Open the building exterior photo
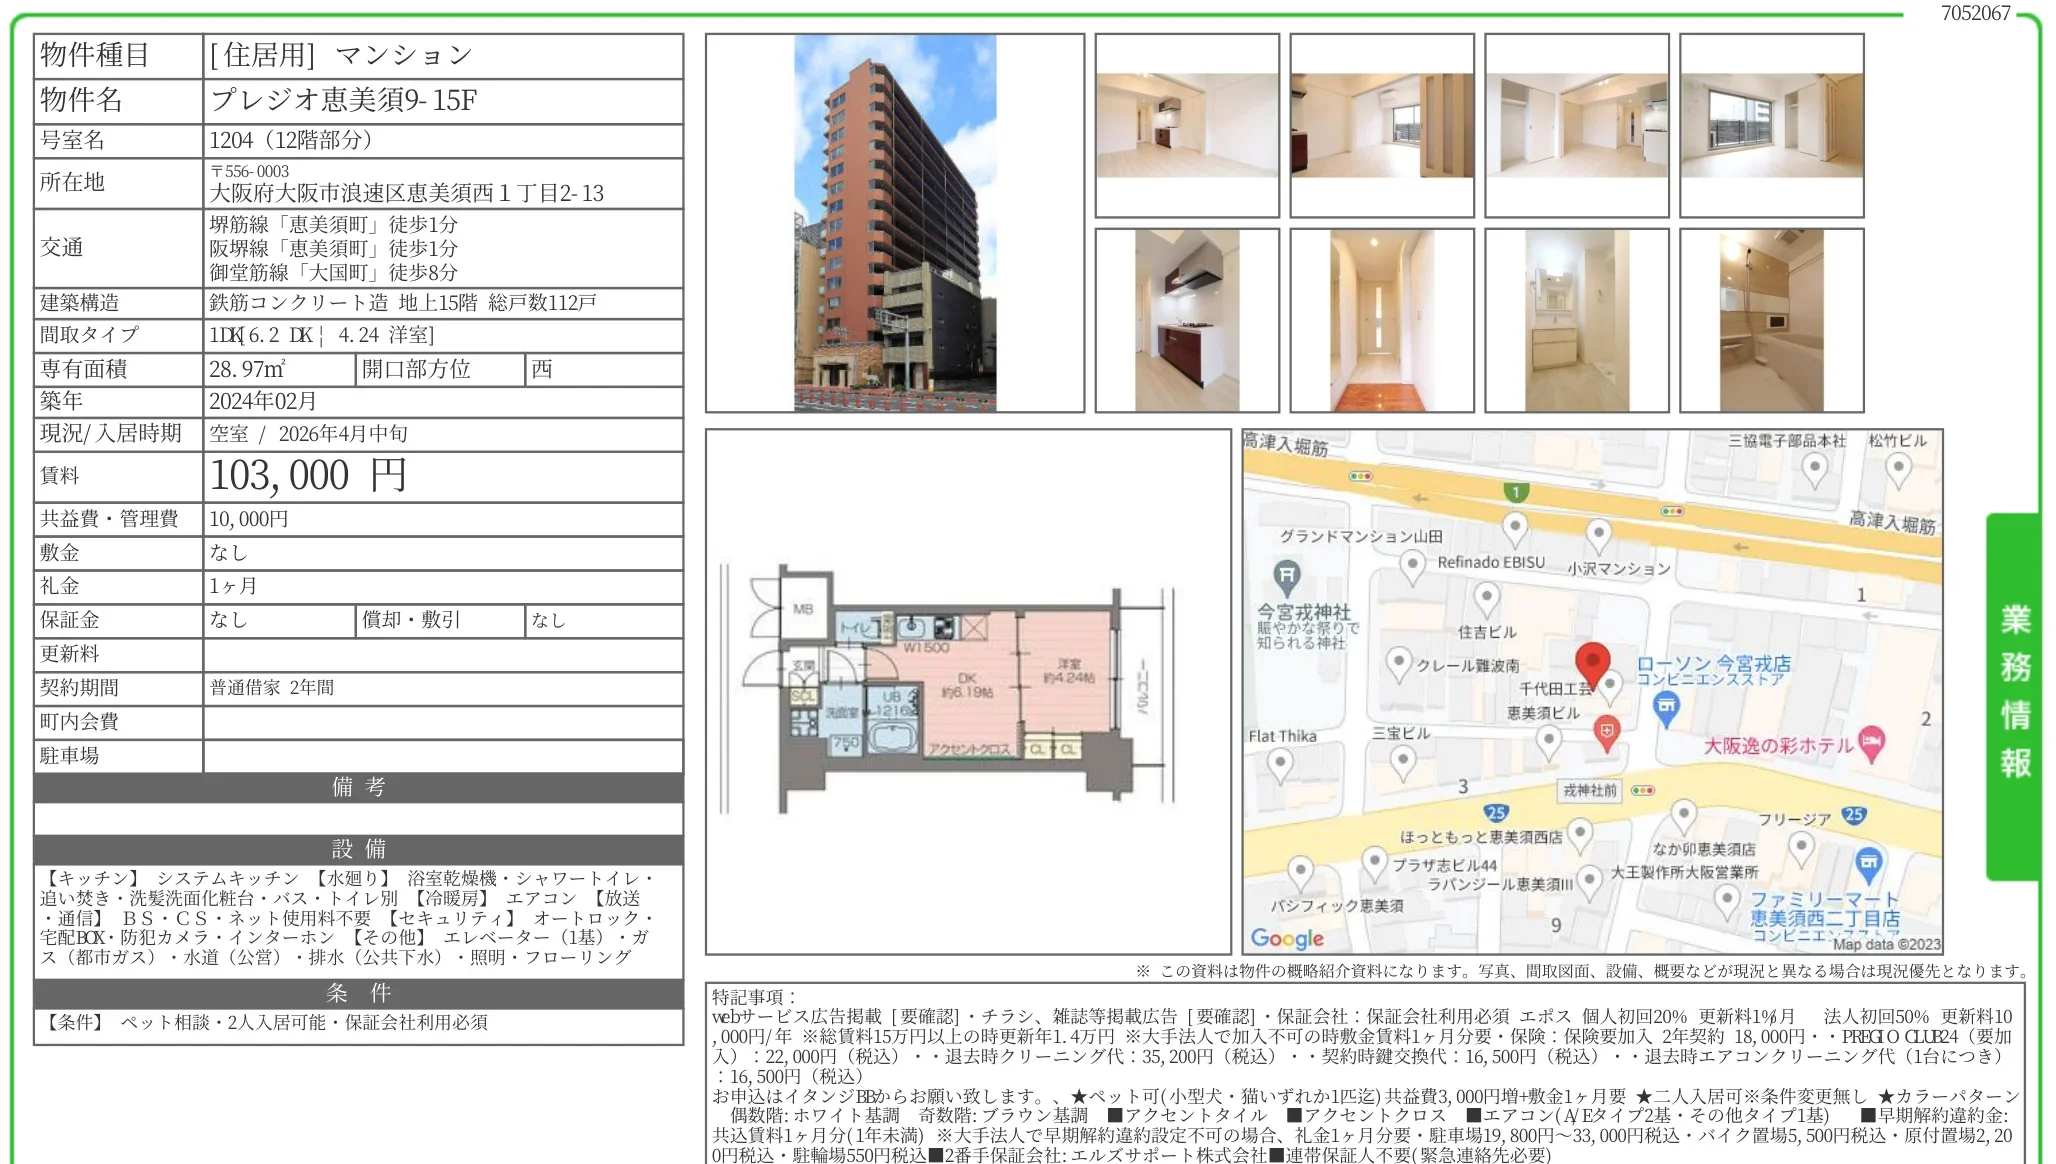Viewport: 2056px width, 1164px height. click(894, 223)
